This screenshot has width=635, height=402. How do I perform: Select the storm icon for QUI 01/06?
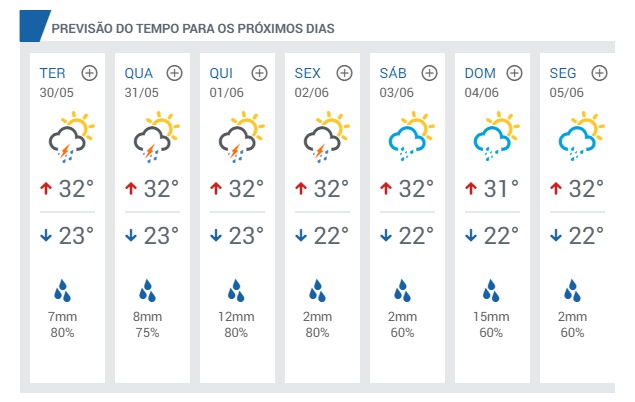click(x=241, y=137)
